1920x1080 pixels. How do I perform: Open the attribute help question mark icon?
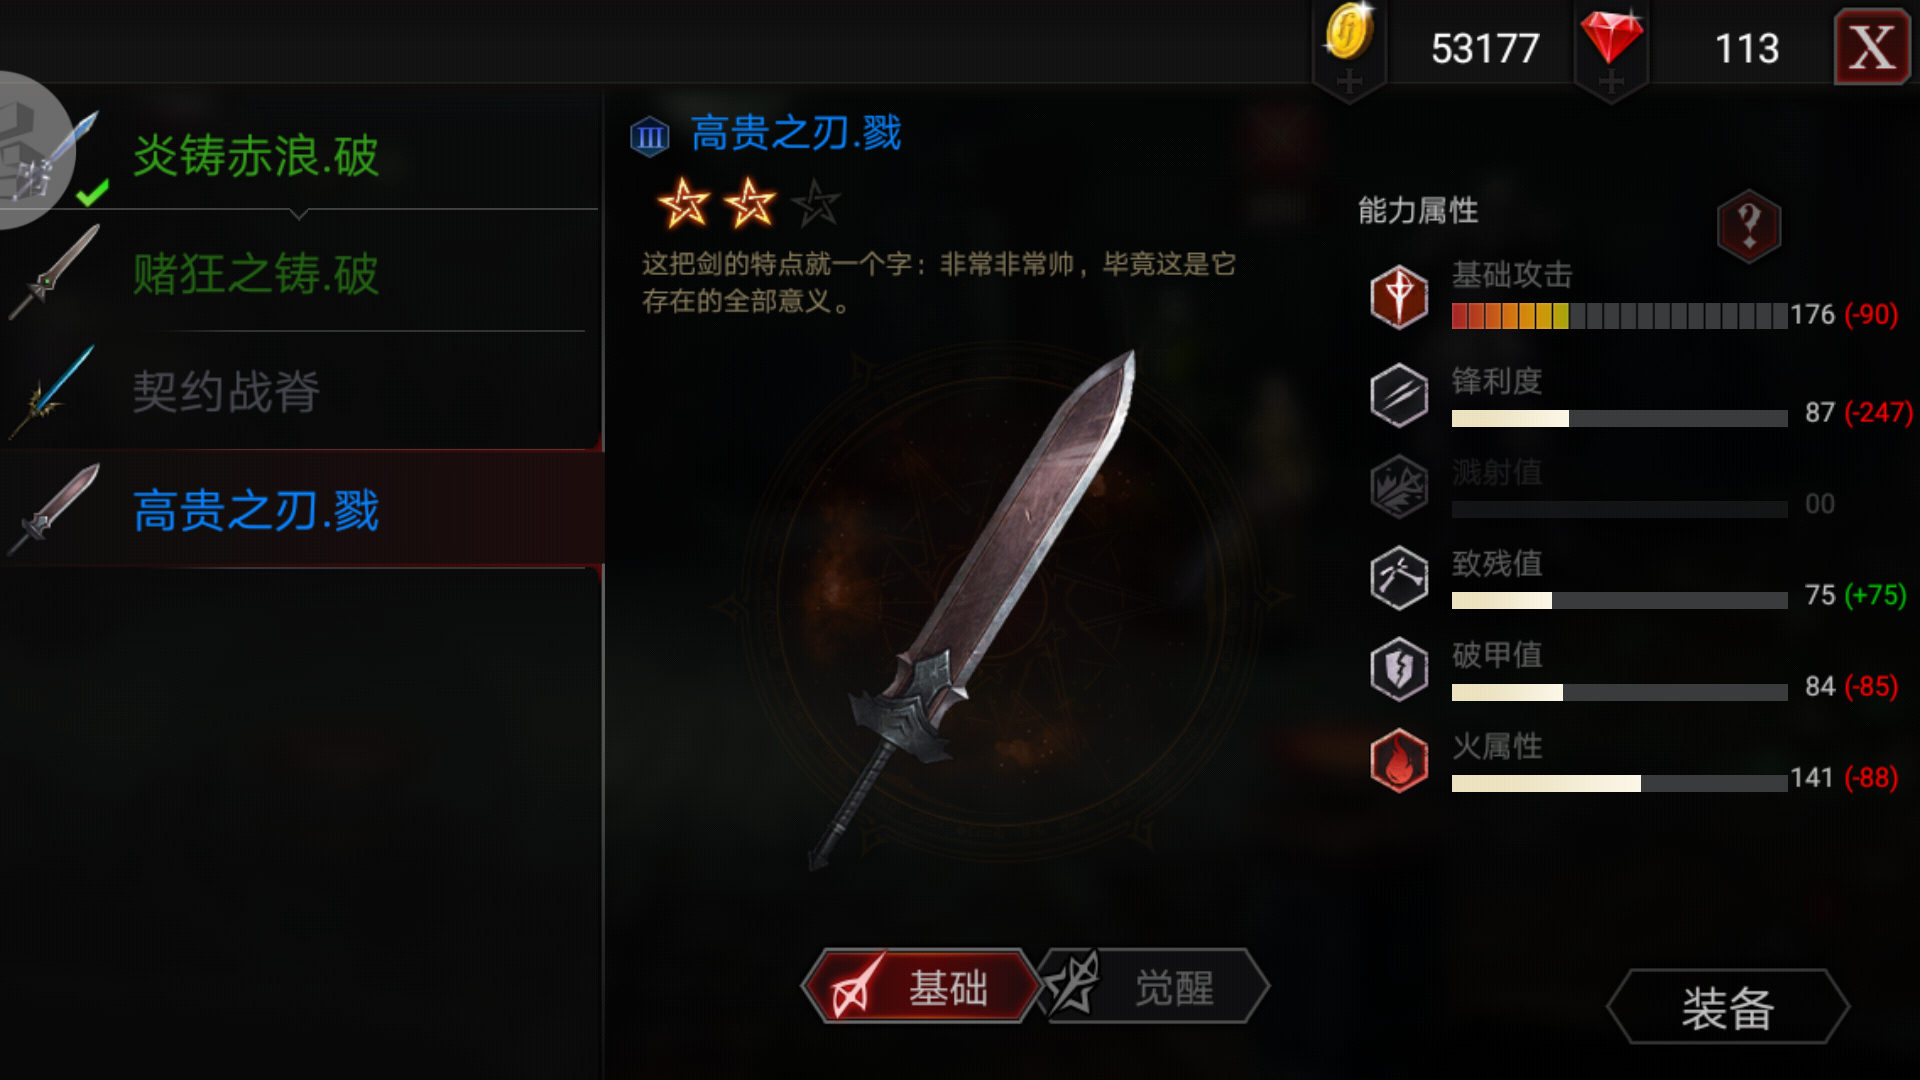click(1748, 226)
